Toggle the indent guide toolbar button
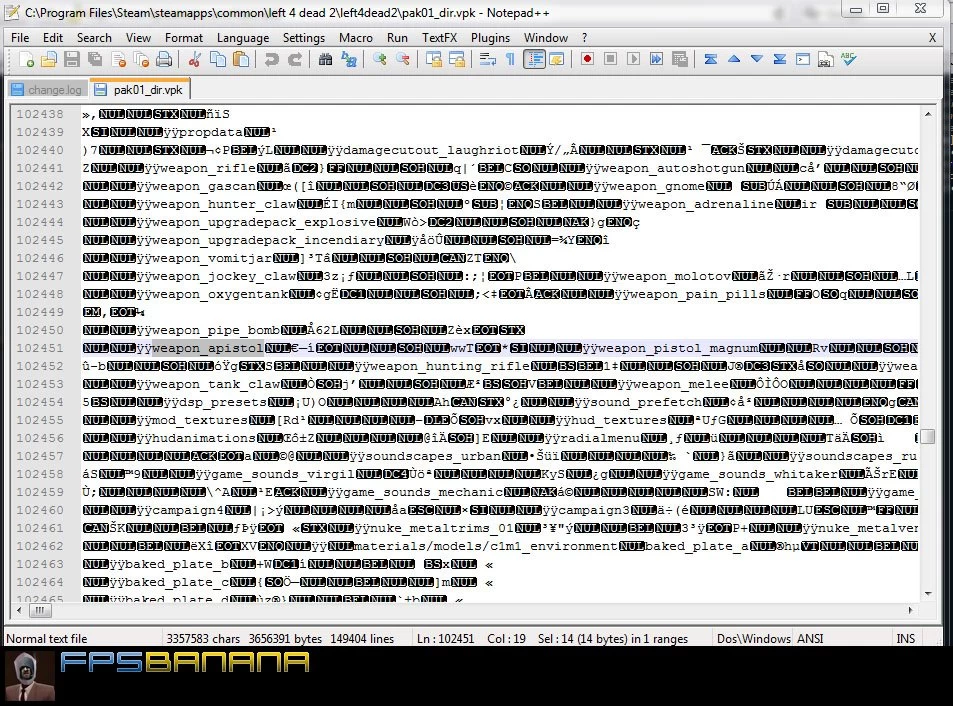Viewport: 953px width, 706px height. pyautogui.click(x=534, y=60)
